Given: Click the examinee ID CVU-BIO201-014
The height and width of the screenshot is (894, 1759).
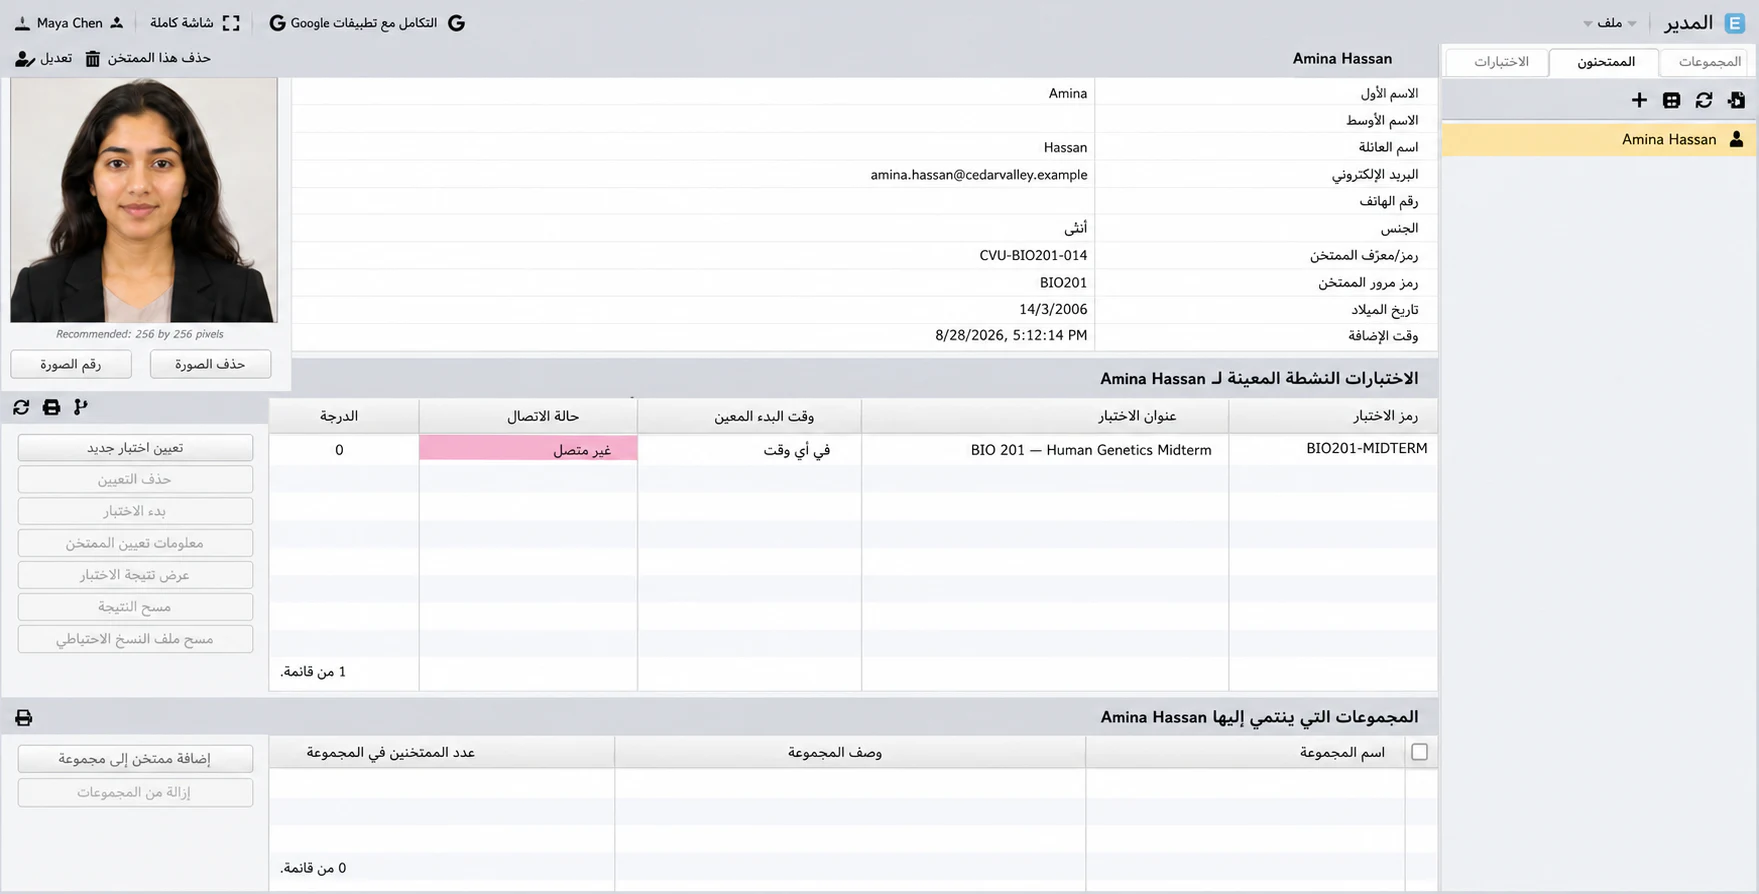Looking at the screenshot, I should tap(1033, 256).
